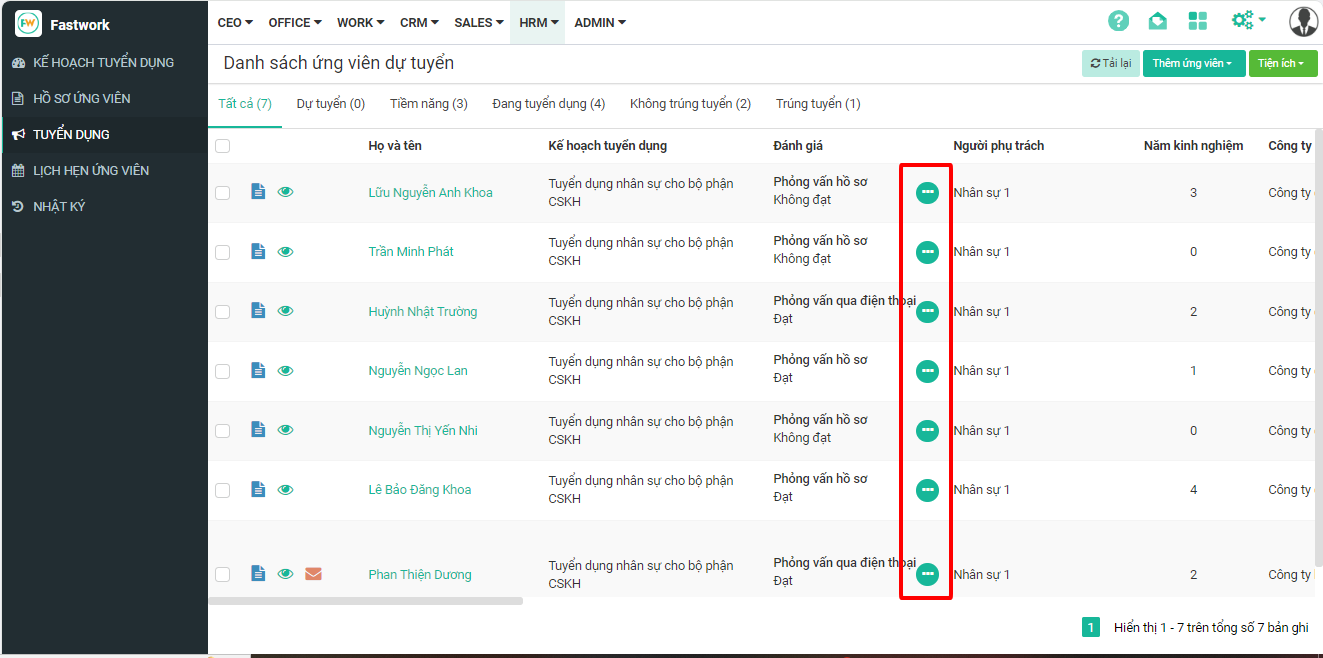
Task: Open the Tiện ích dropdown
Action: tap(1282, 63)
